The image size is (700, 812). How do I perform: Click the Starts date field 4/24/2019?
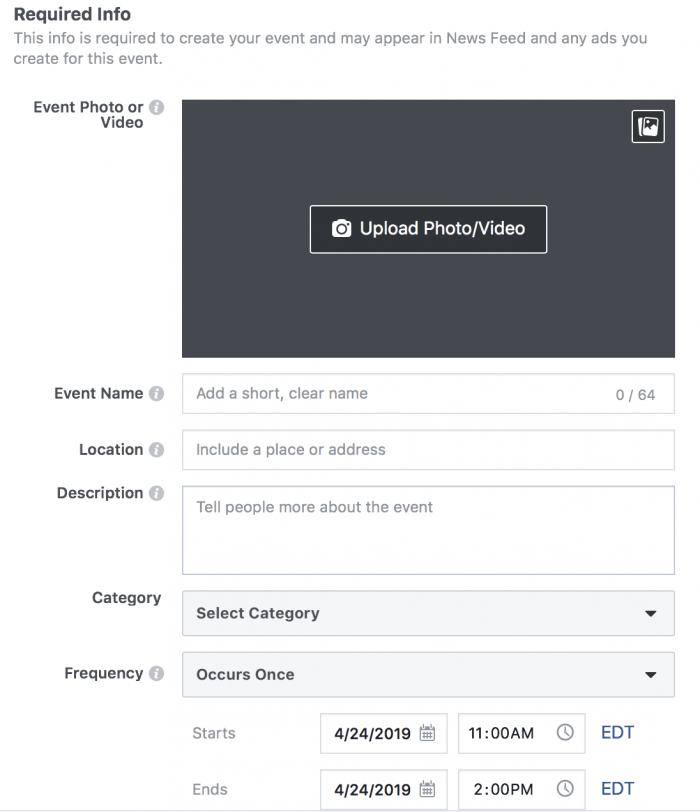[384, 733]
